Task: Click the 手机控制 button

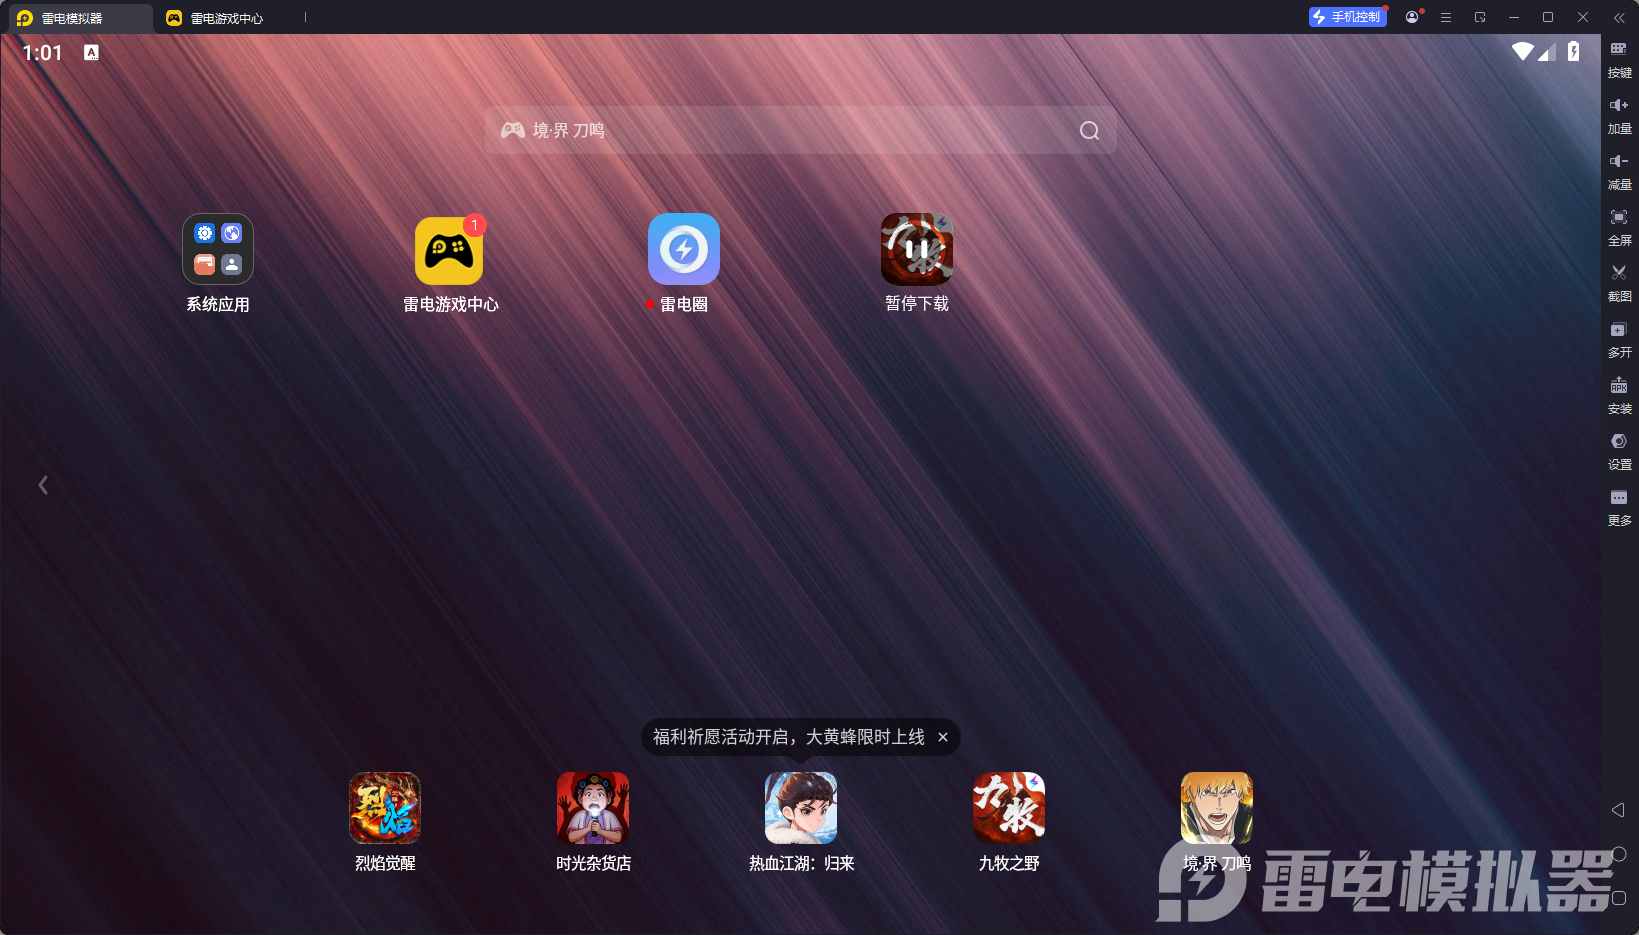Action: pyautogui.click(x=1348, y=17)
